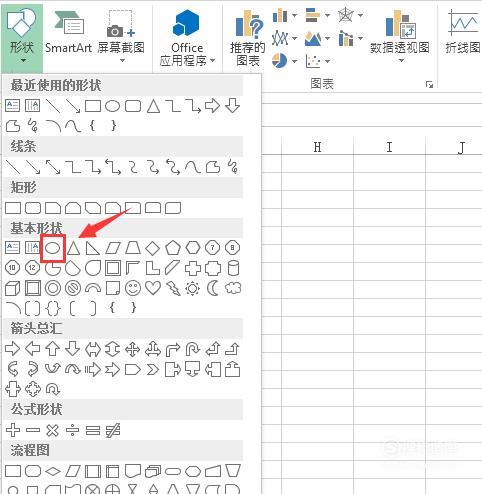Choose the equals sign in 公式形状

point(93,430)
